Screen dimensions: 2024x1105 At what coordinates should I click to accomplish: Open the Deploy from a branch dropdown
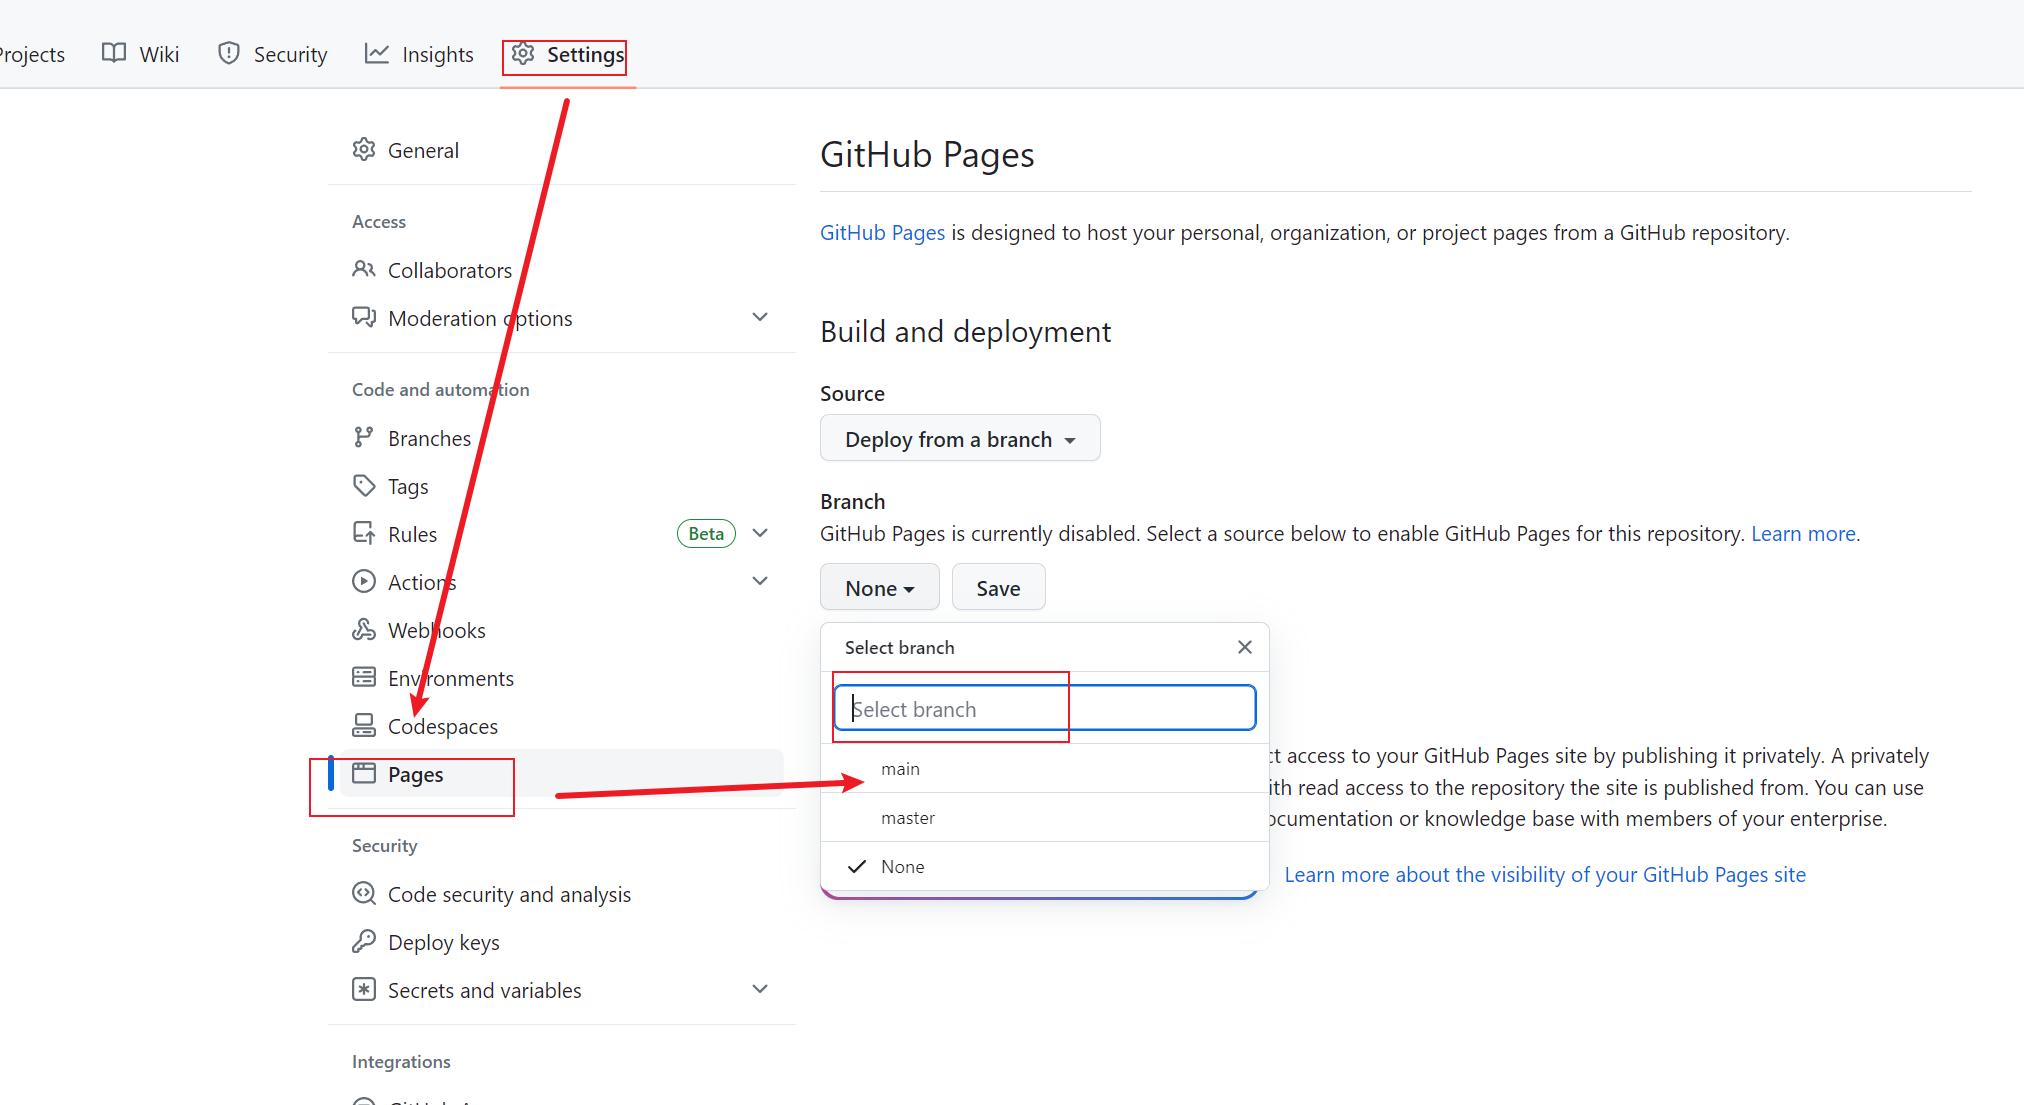coord(959,439)
